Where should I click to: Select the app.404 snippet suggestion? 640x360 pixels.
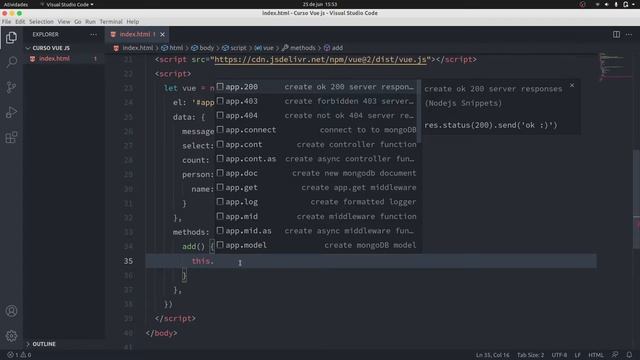tap(316, 116)
